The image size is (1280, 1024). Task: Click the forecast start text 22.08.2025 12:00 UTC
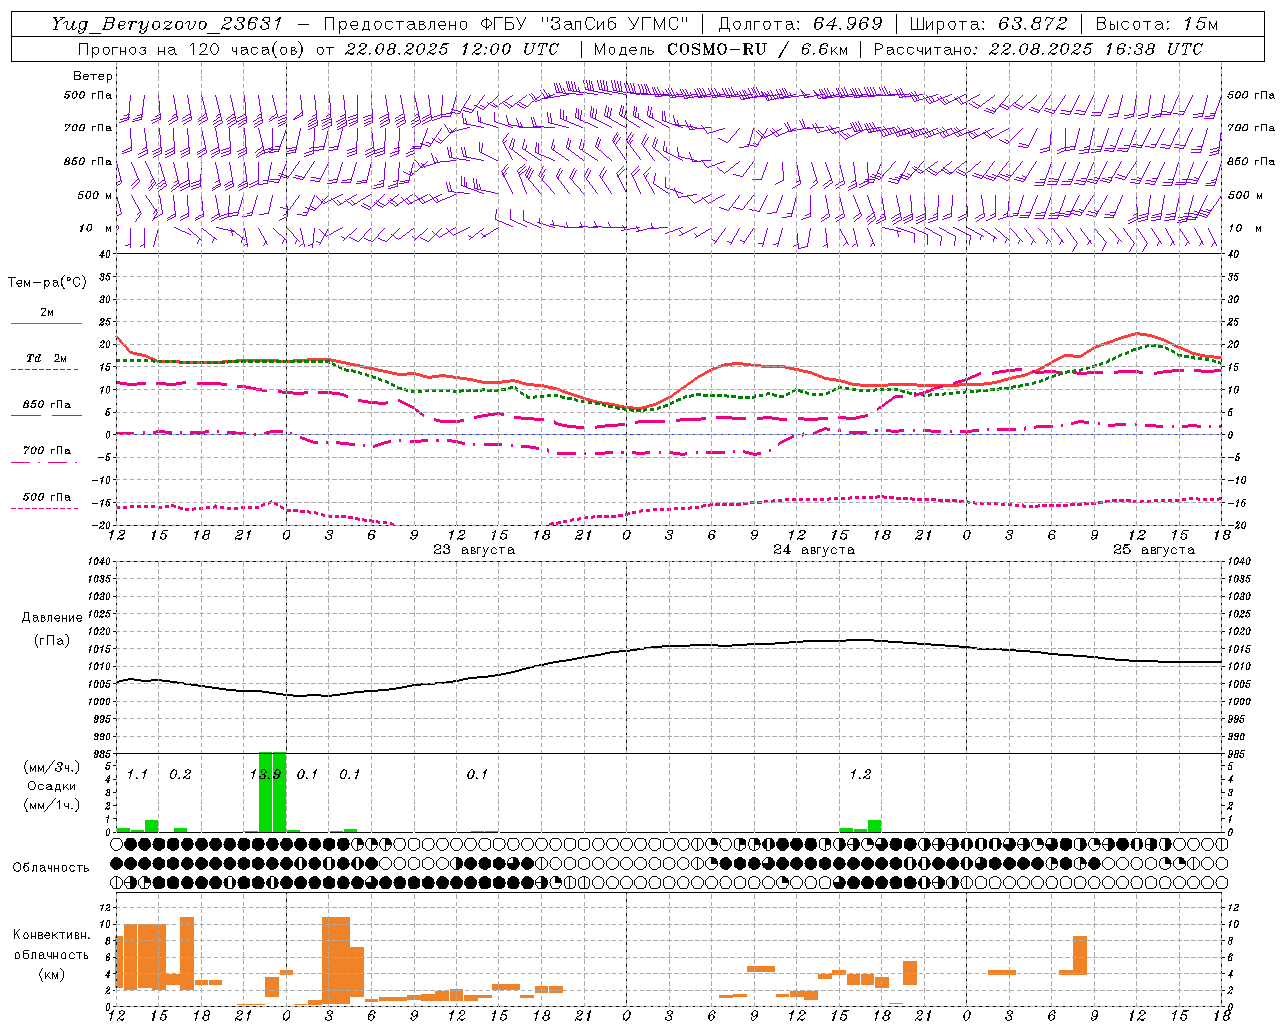(x=452, y=49)
